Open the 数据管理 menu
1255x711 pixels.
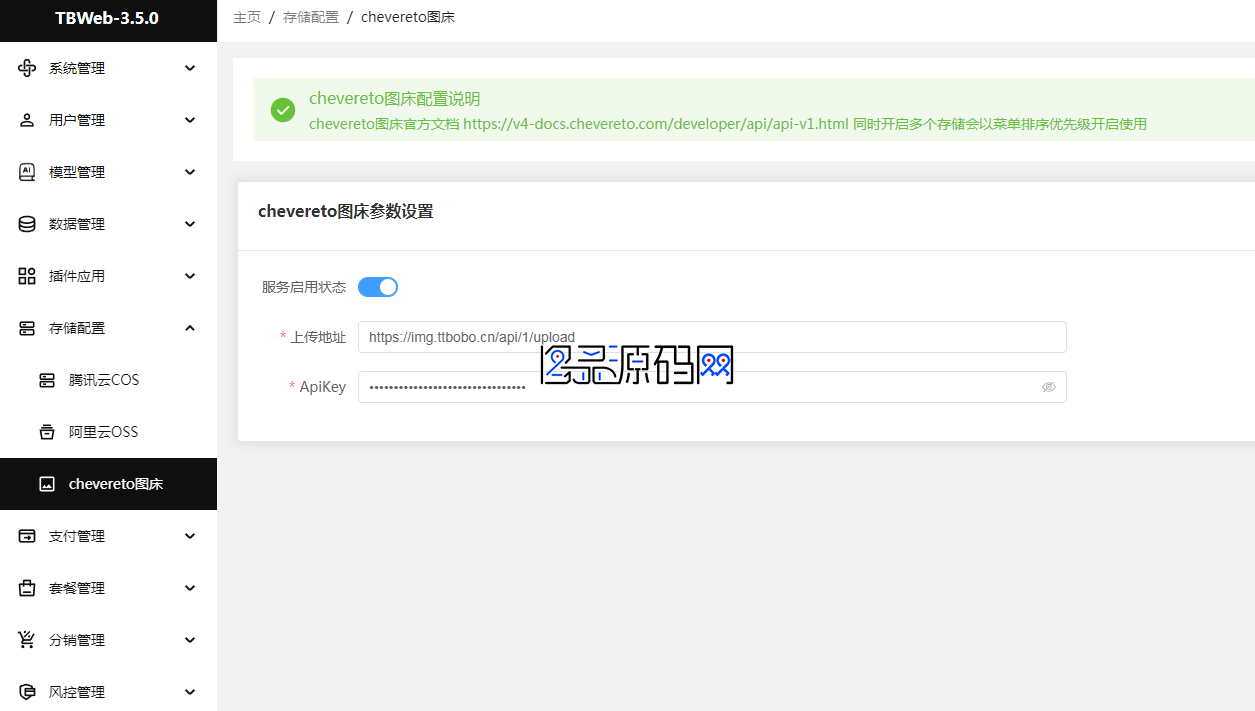pyautogui.click(x=108, y=224)
